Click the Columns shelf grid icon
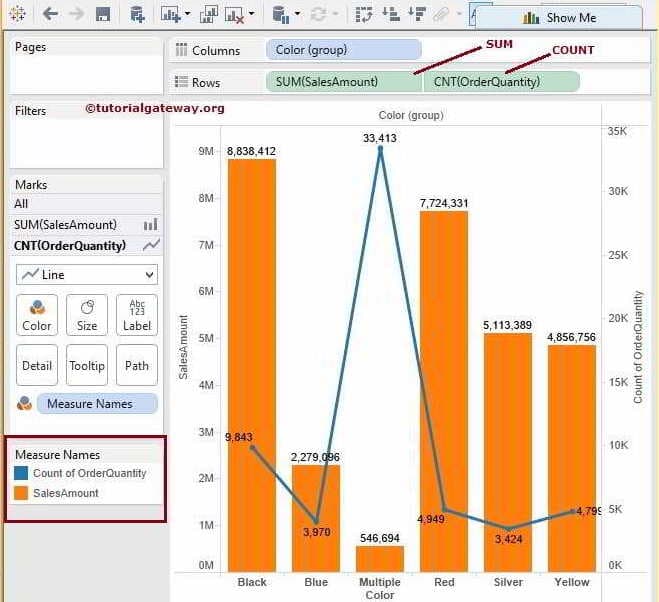 point(181,50)
